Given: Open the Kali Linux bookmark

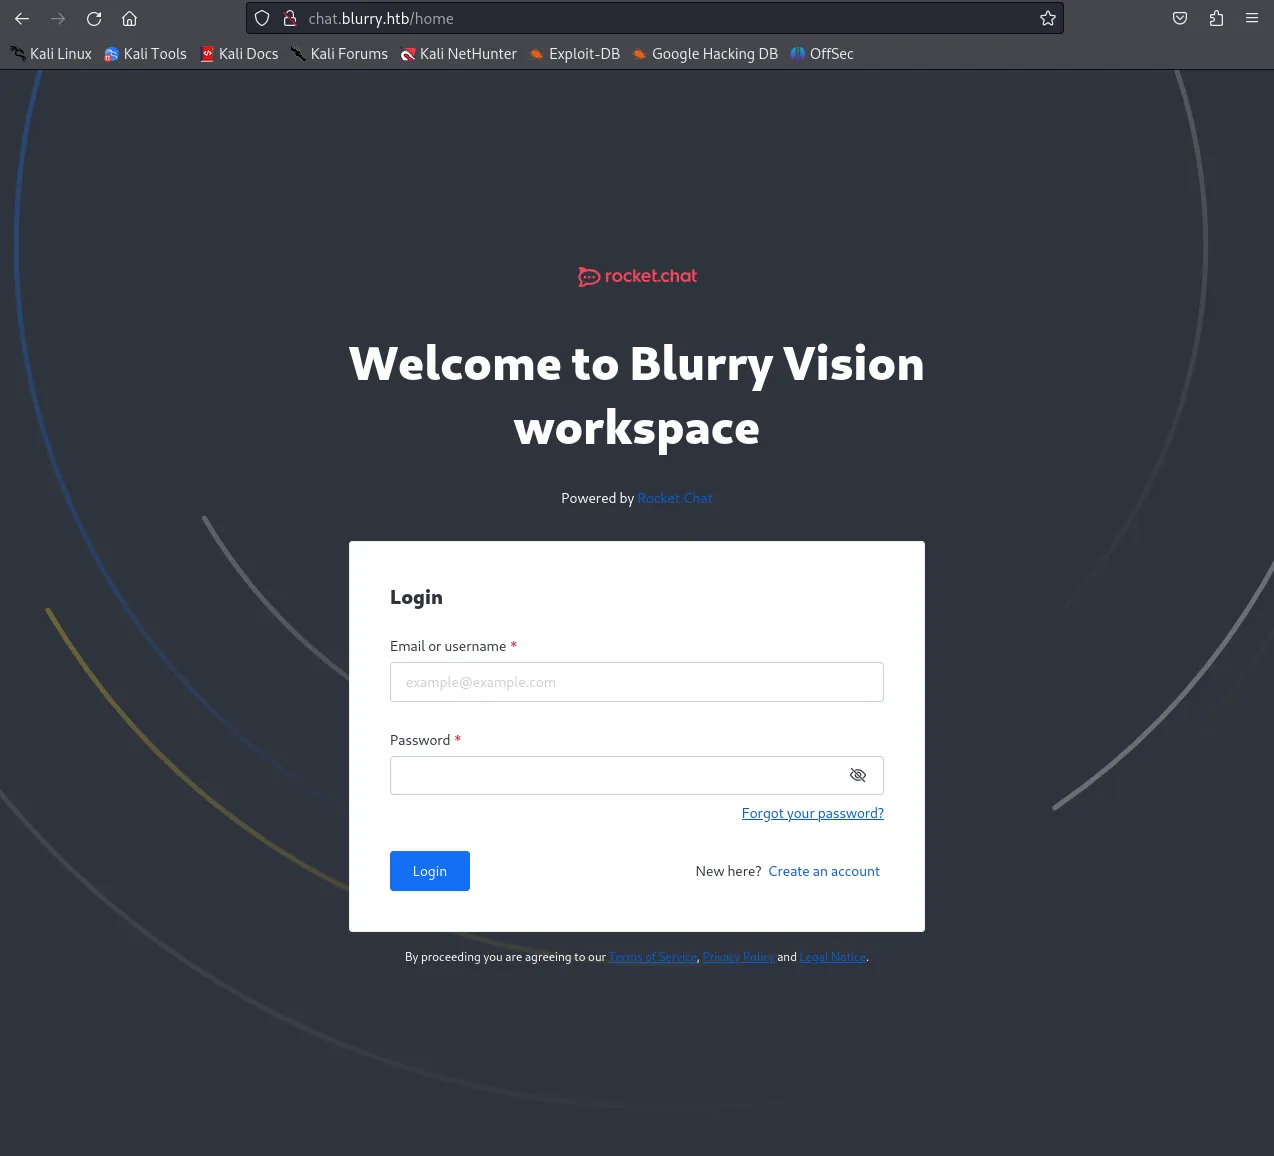Looking at the screenshot, I should point(51,54).
